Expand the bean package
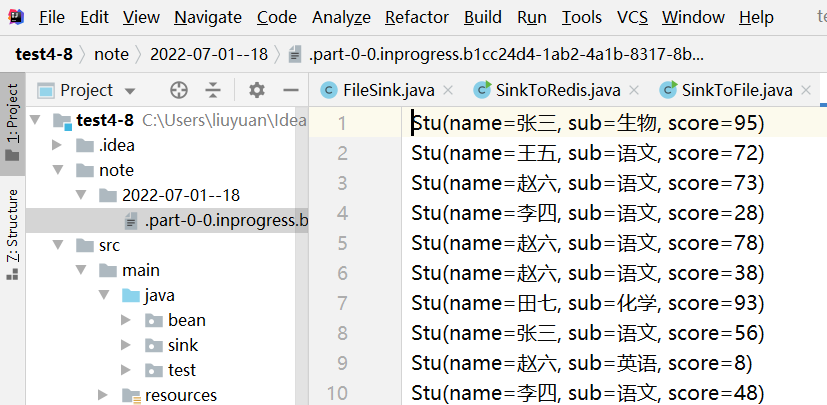This screenshot has height=405, width=827. tap(126, 320)
